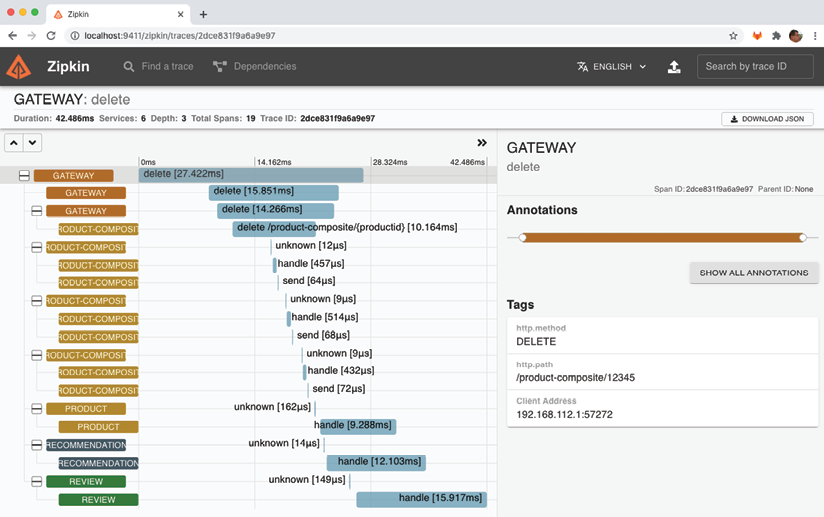This screenshot has height=517, width=824.
Task: Bookmark page with star icon
Action: coord(733,36)
